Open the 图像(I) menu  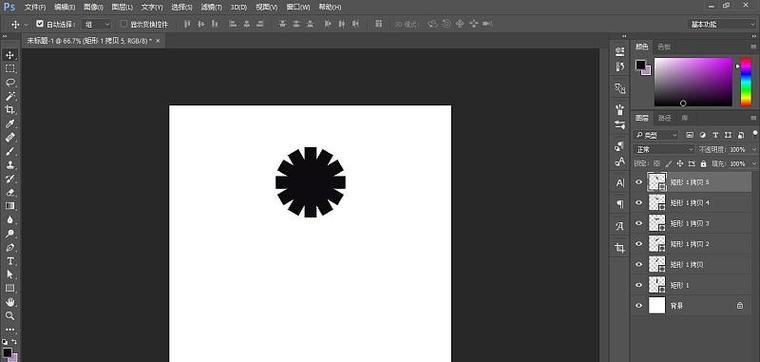click(93, 7)
